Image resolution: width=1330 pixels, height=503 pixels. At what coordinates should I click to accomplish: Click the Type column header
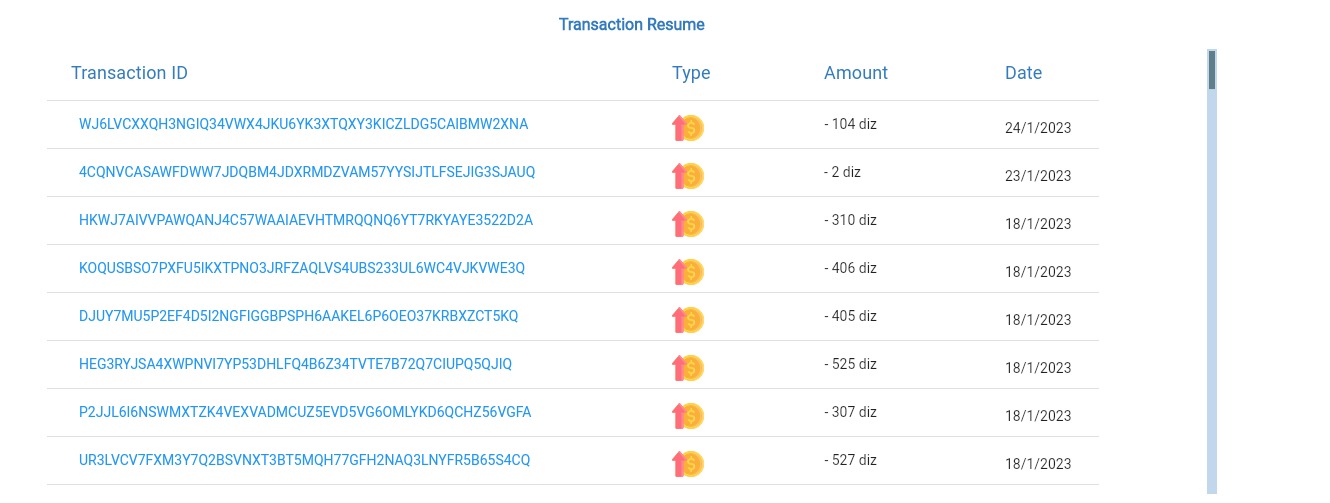691,73
